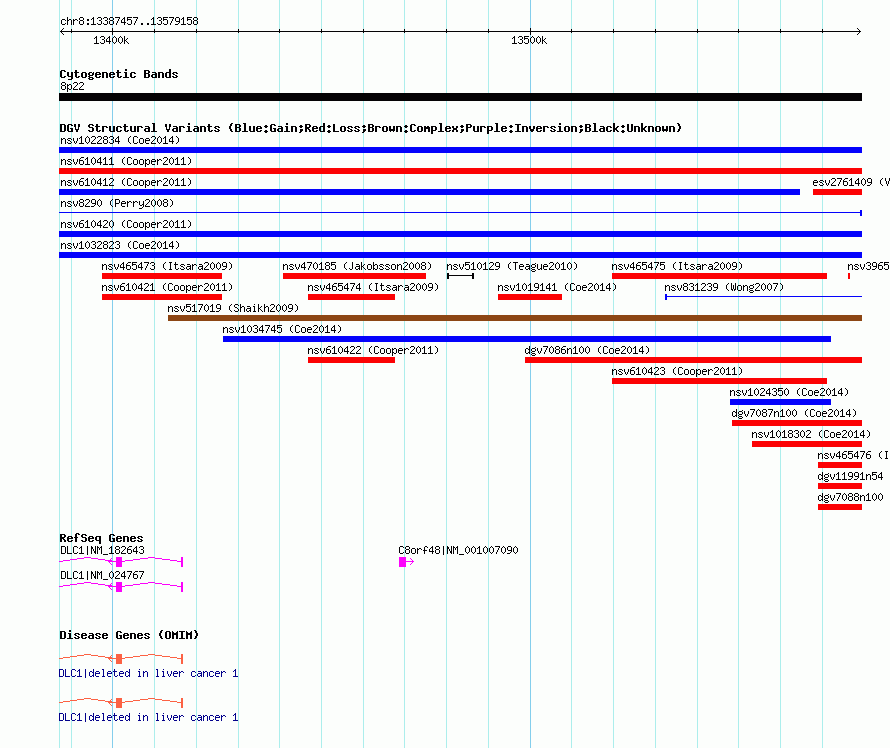Select nsv610422 (Cooper2011) red bar

(351, 360)
